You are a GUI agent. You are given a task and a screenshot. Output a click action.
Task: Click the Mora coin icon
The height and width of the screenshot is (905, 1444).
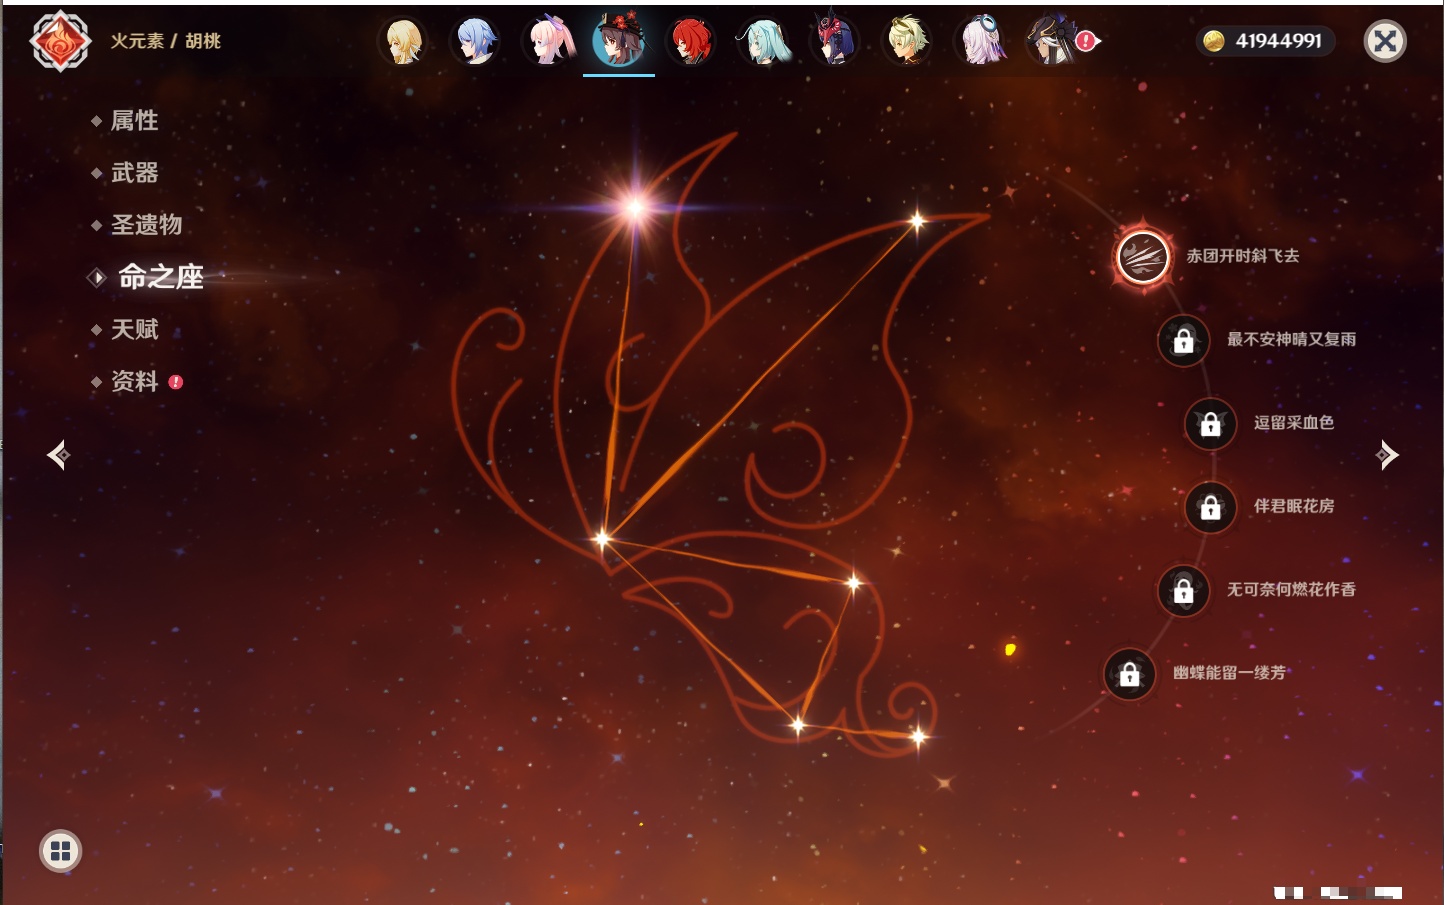click(1214, 41)
